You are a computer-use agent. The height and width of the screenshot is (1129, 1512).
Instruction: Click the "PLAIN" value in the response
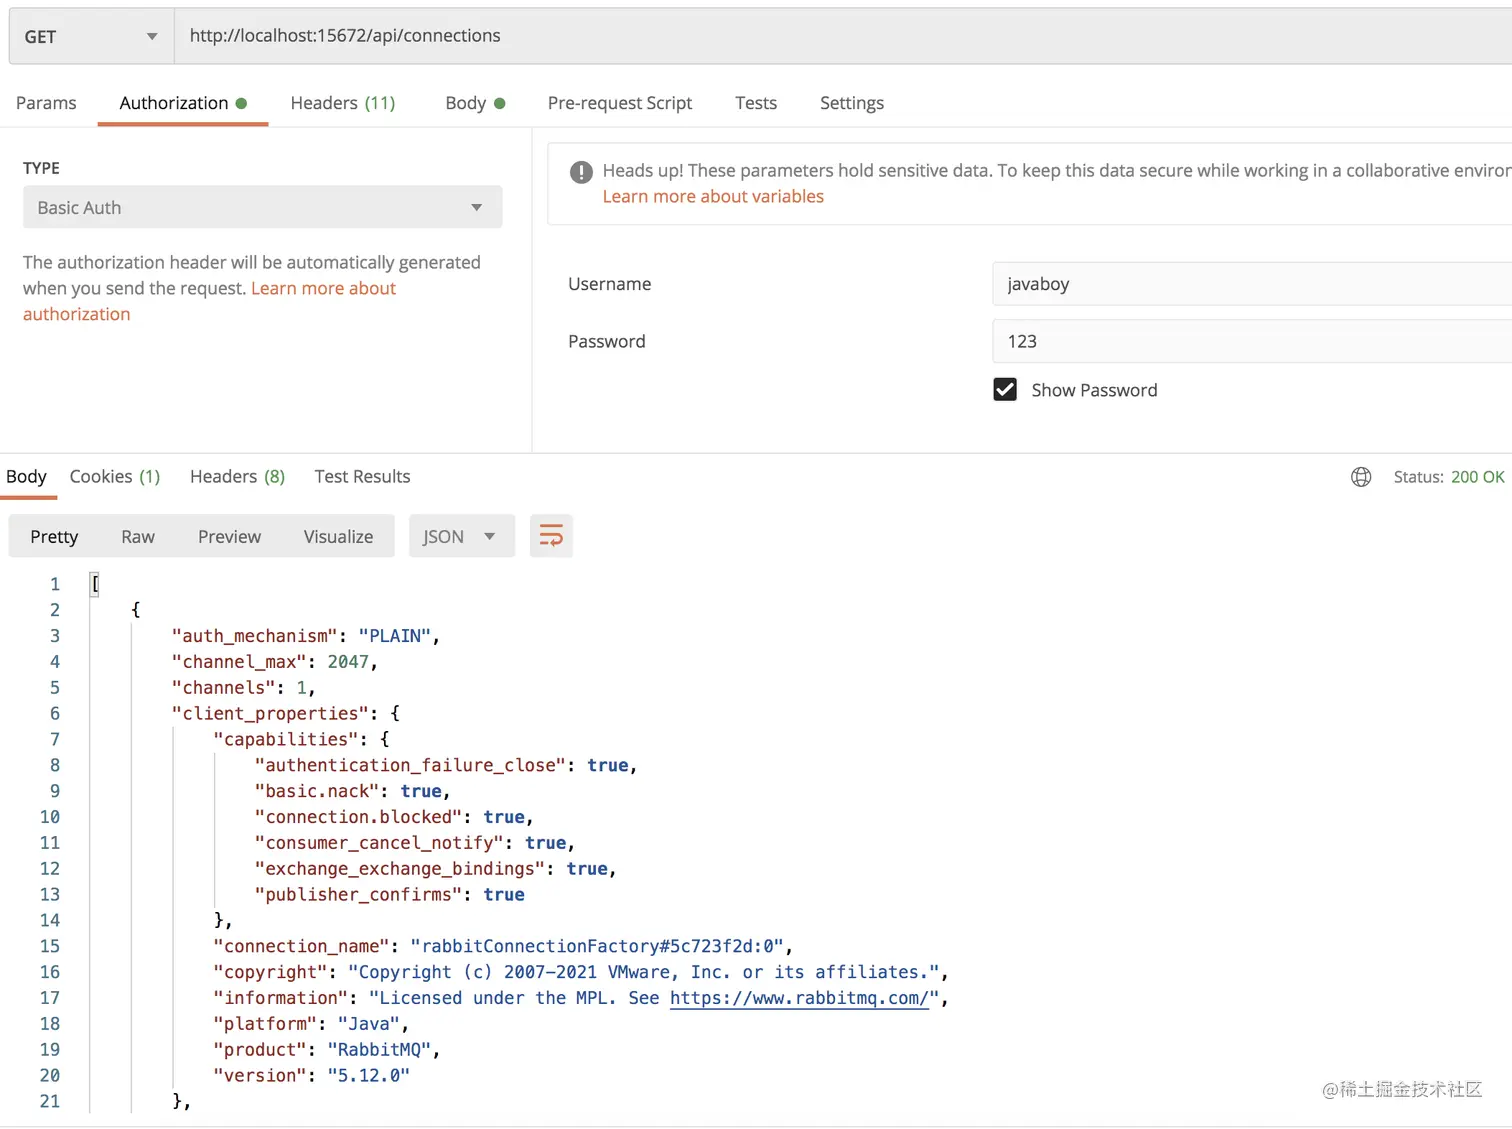point(394,636)
